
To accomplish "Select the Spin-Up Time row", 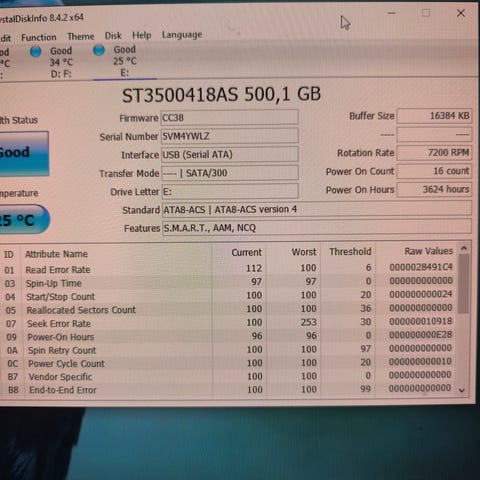I will (x=229, y=282).
